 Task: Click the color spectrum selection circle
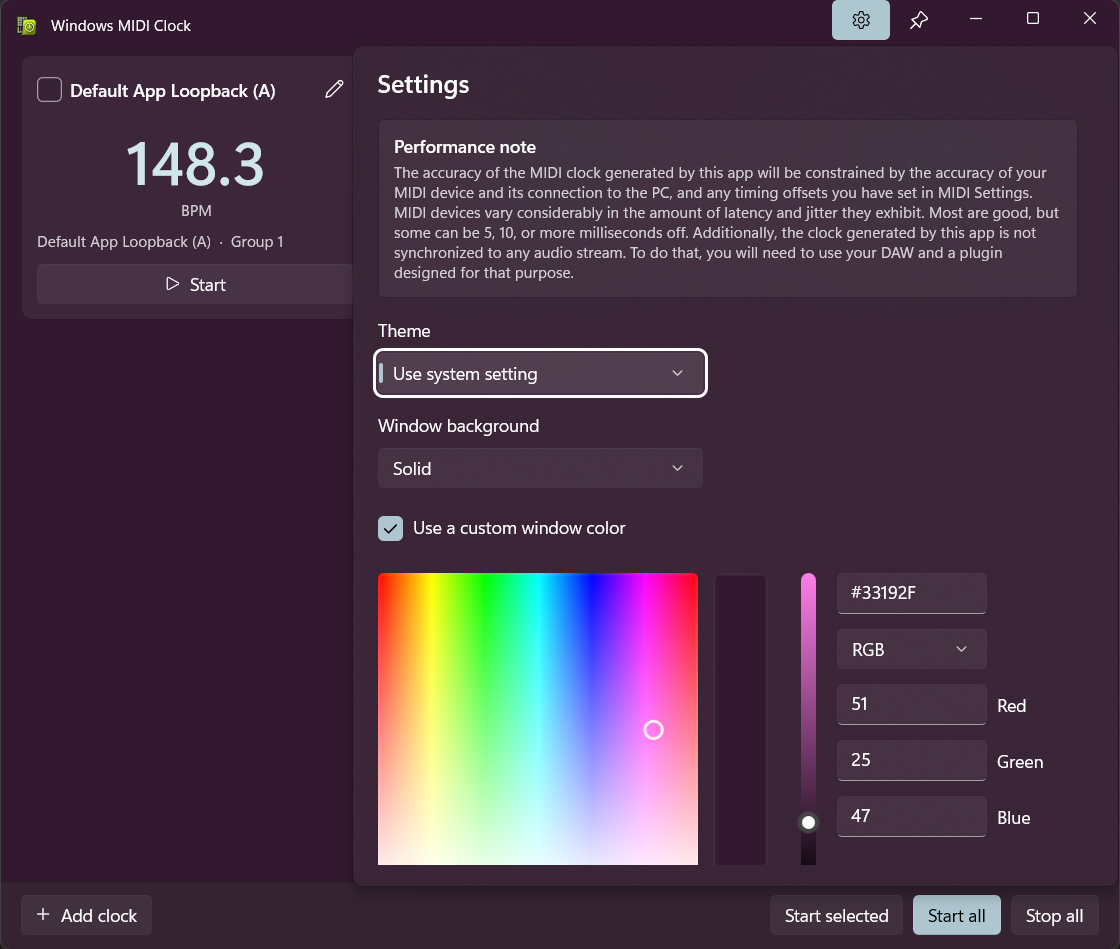click(654, 730)
